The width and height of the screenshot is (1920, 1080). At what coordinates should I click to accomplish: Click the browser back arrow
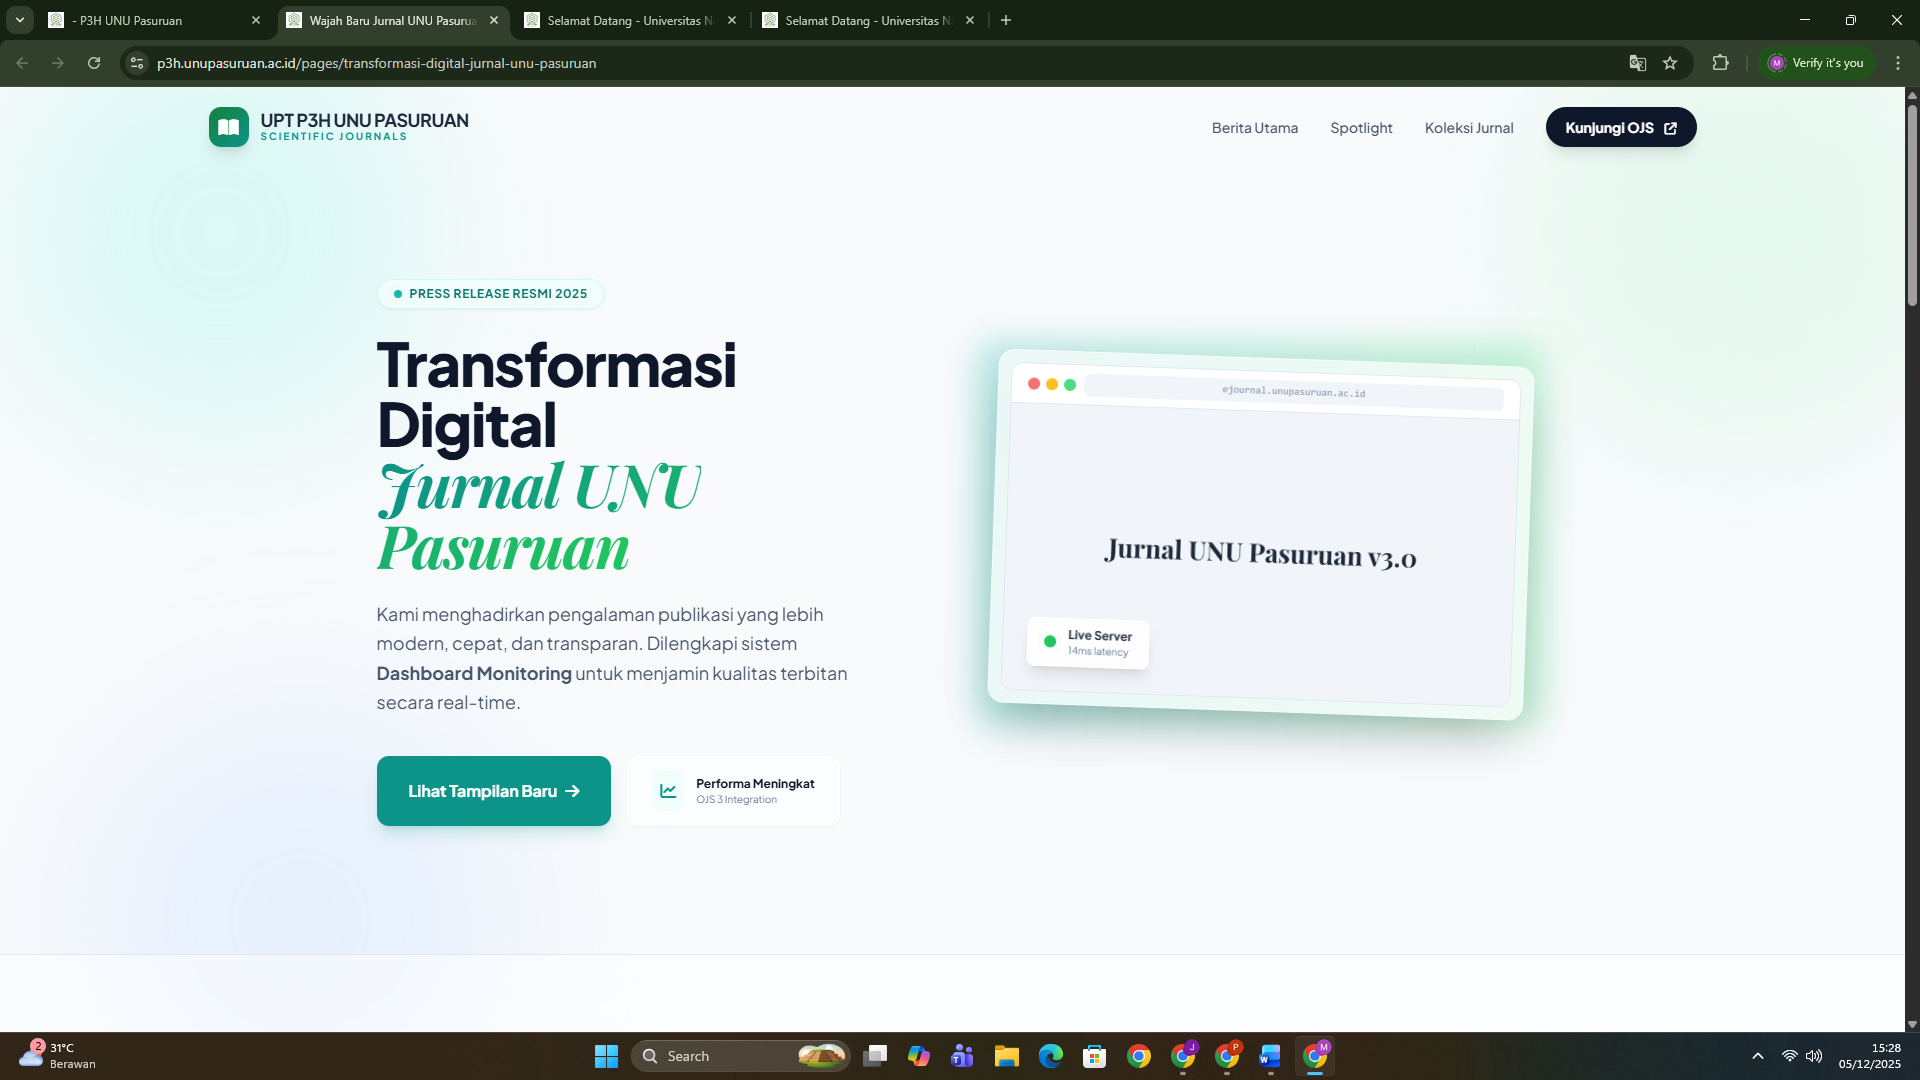(x=22, y=63)
